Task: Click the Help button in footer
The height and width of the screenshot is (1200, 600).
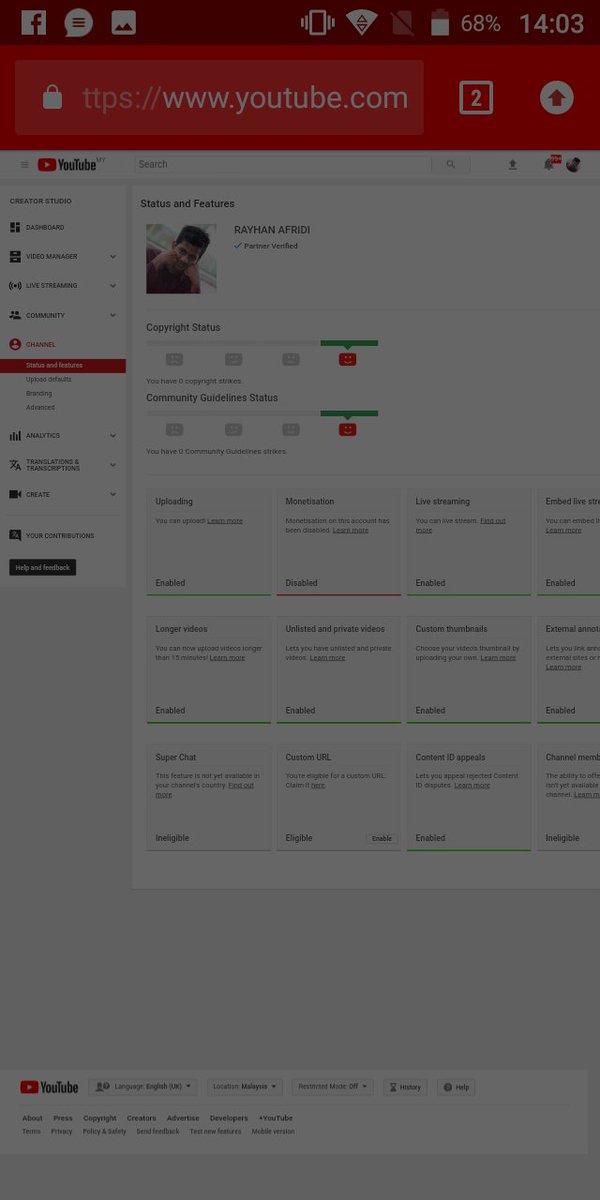Action: point(456,1087)
